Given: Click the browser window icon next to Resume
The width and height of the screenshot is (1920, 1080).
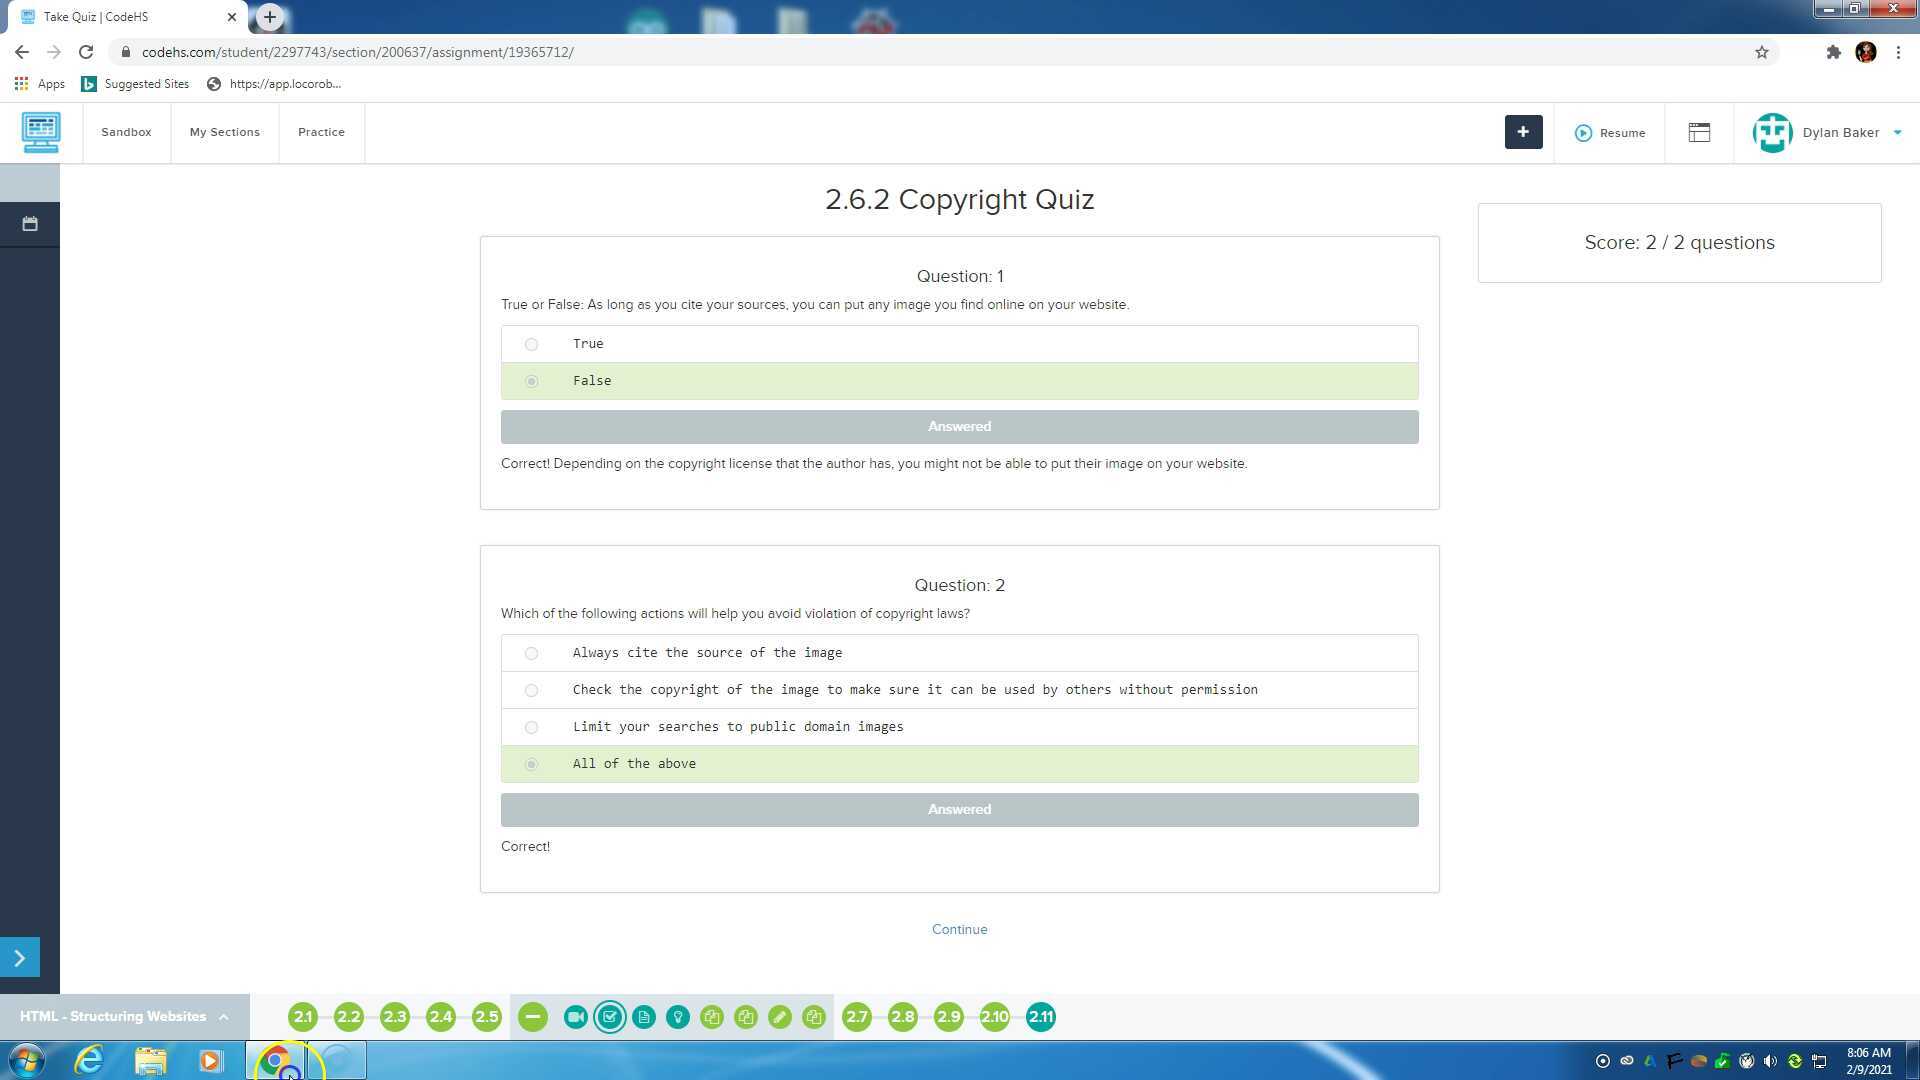Looking at the screenshot, I should [x=1699, y=132].
